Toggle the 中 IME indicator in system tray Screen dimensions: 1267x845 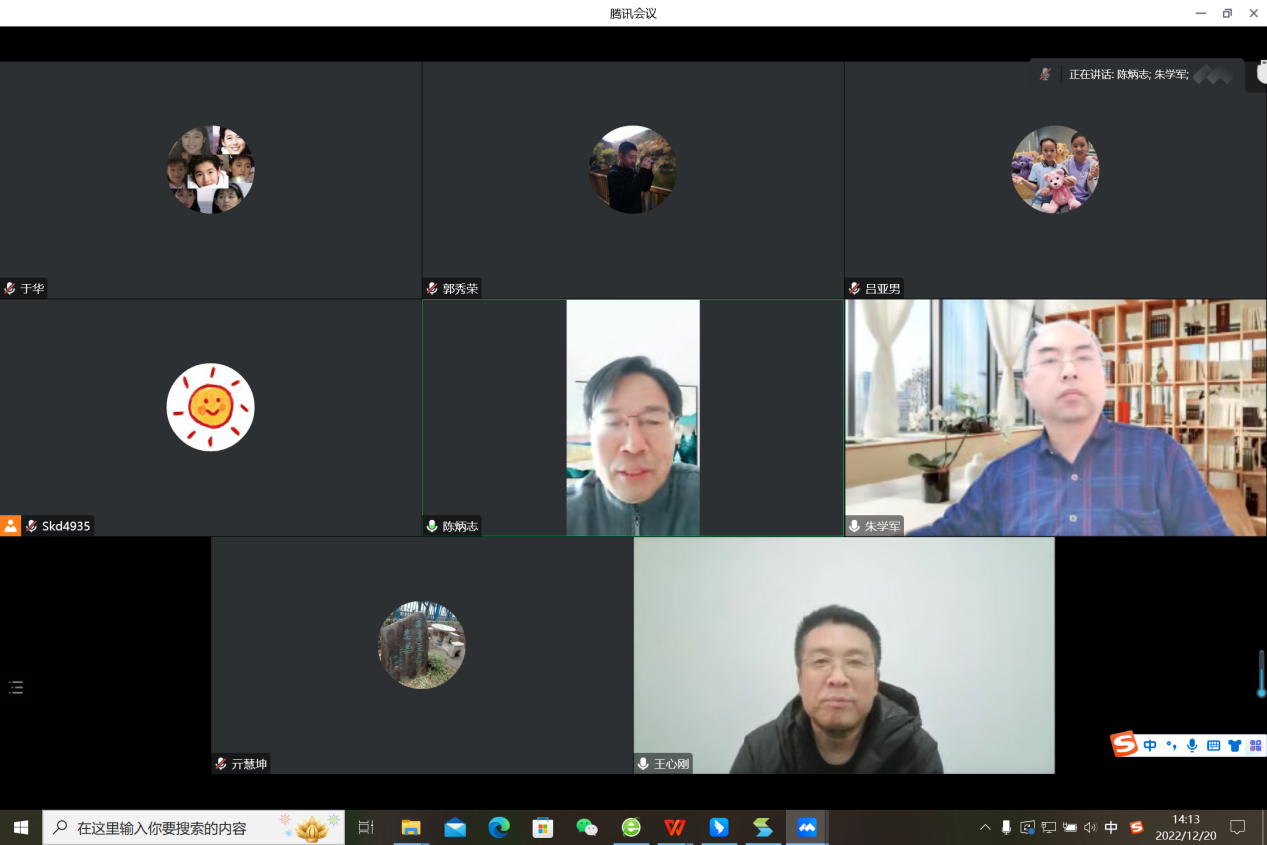click(1111, 827)
